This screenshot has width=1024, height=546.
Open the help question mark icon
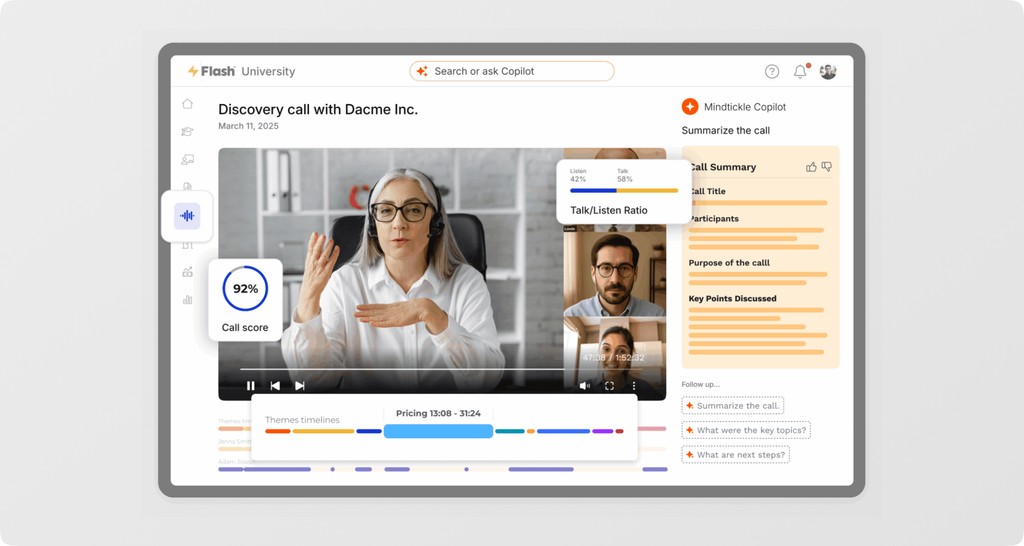(x=772, y=71)
